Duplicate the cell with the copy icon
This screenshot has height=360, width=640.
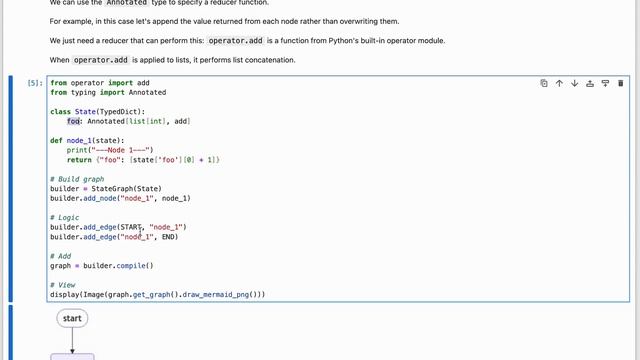coord(544,83)
